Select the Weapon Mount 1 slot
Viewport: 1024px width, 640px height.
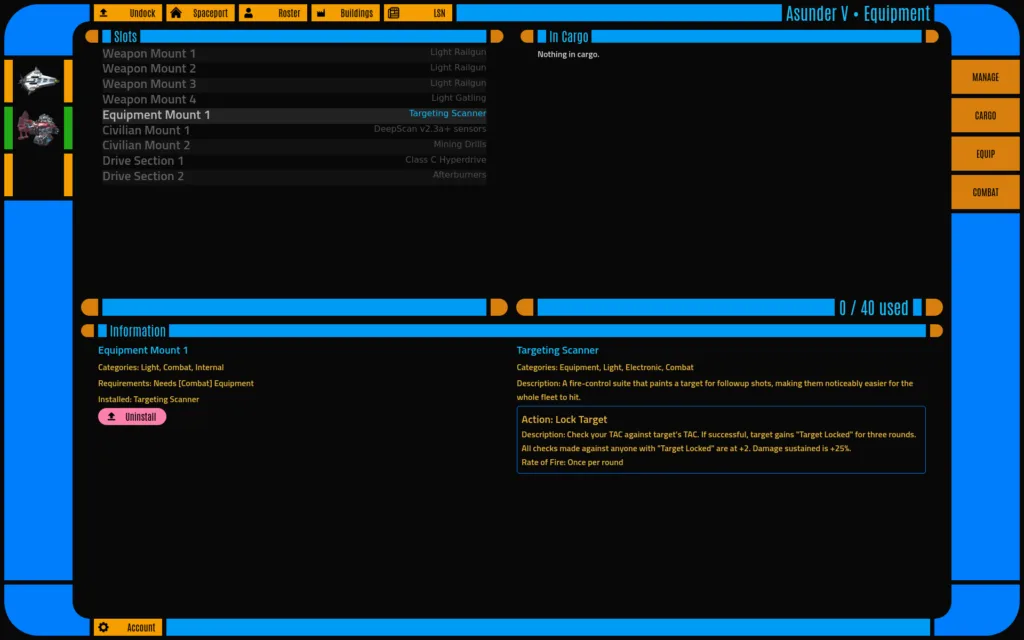(294, 54)
